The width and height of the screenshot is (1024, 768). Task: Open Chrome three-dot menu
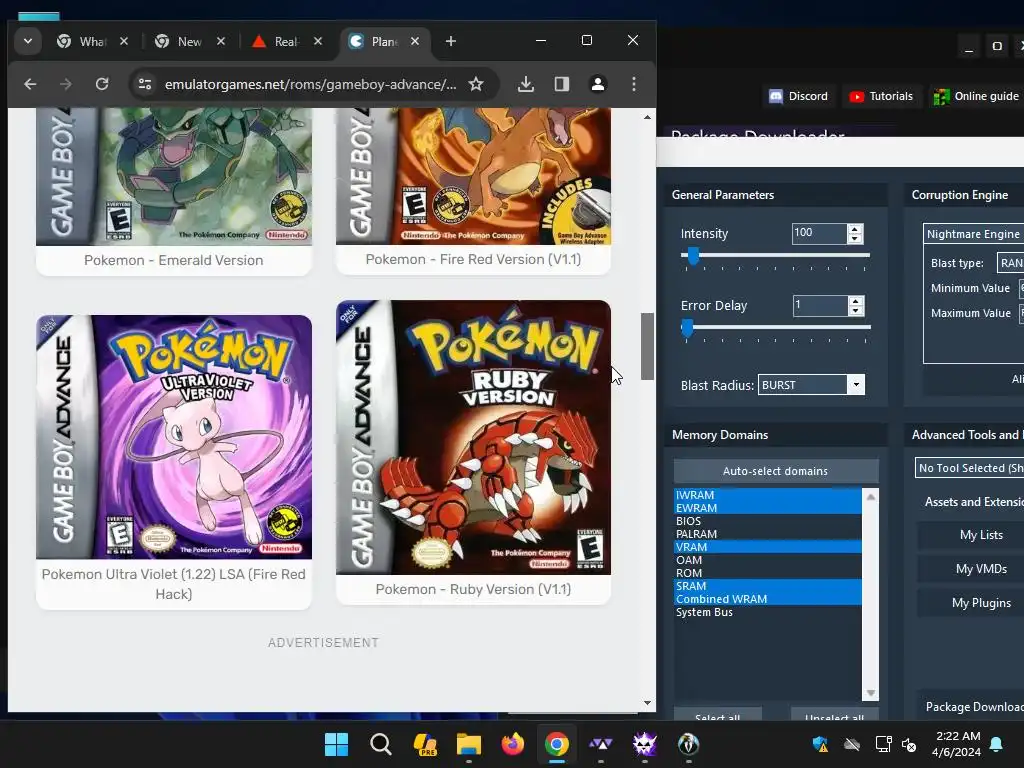pos(633,84)
